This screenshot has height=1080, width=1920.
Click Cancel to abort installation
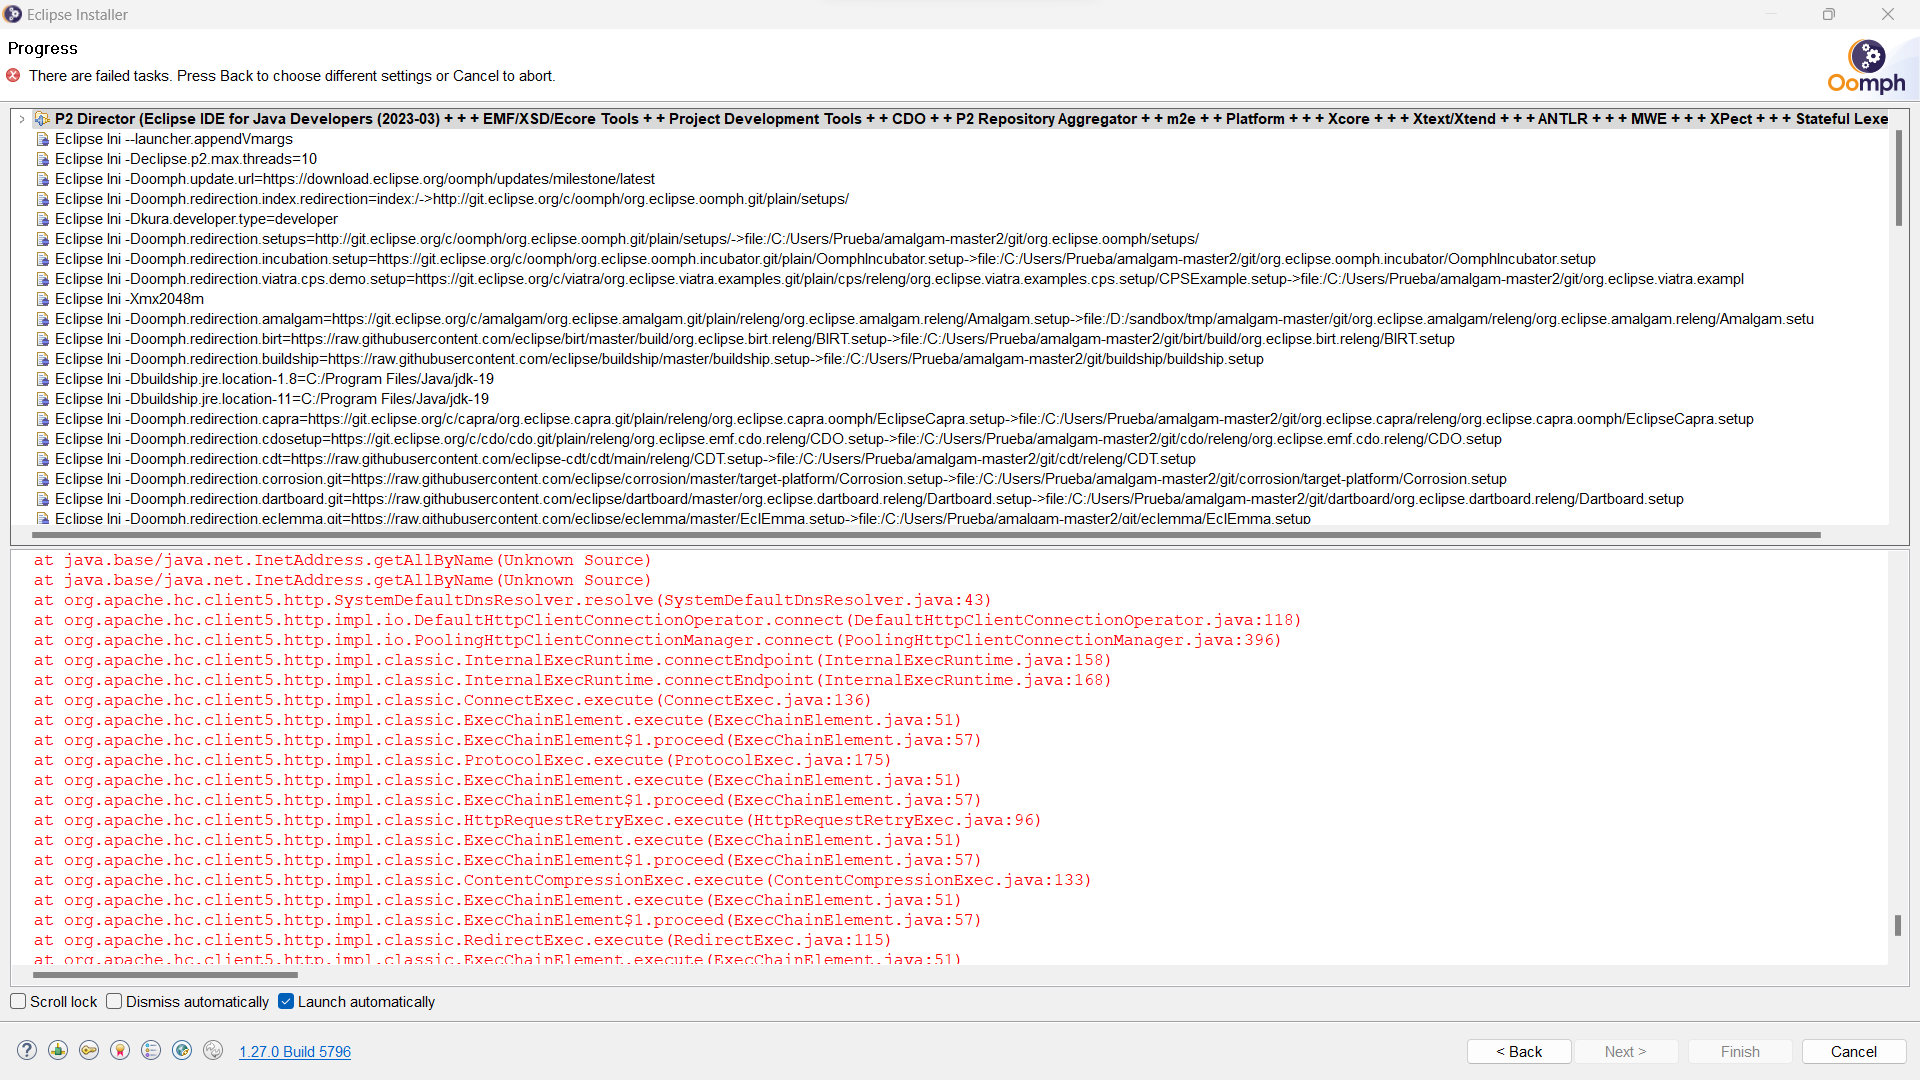coord(1853,1051)
